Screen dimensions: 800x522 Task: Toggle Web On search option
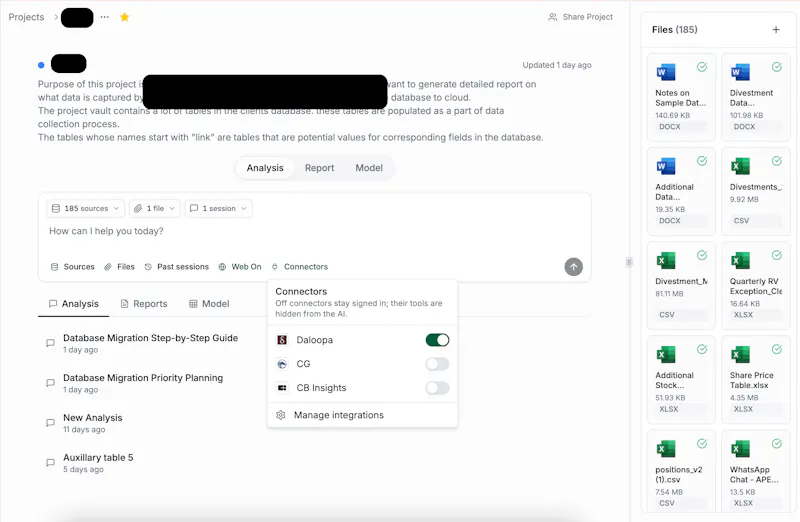[x=240, y=267]
